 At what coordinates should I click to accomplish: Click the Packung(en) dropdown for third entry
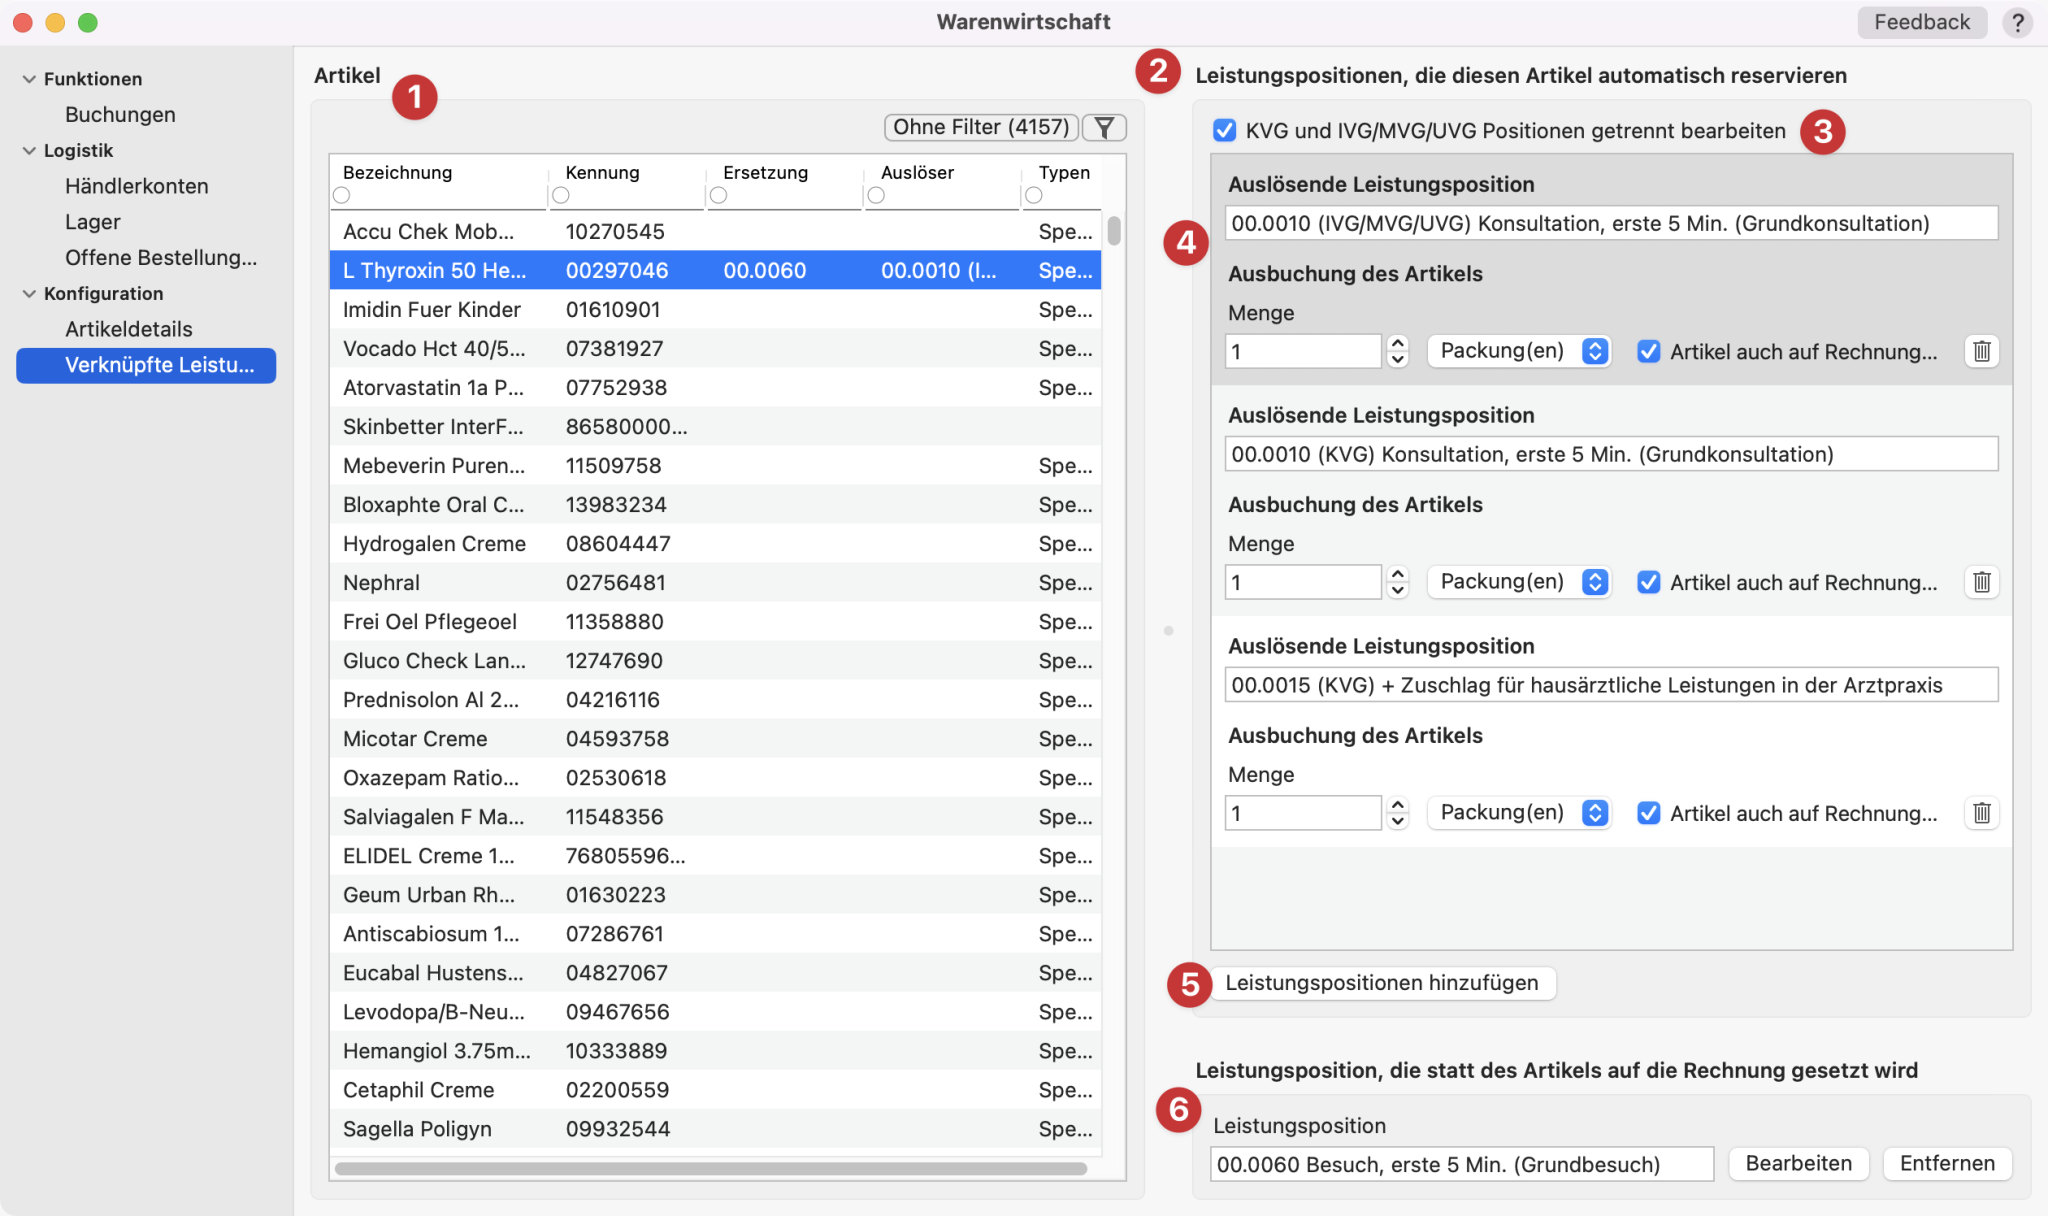click(1518, 812)
